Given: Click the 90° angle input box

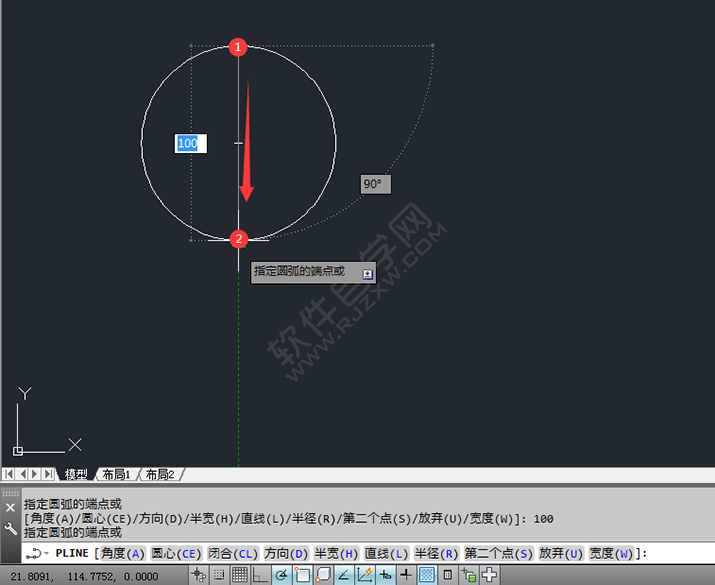Looking at the screenshot, I should [x=376, y=184].
